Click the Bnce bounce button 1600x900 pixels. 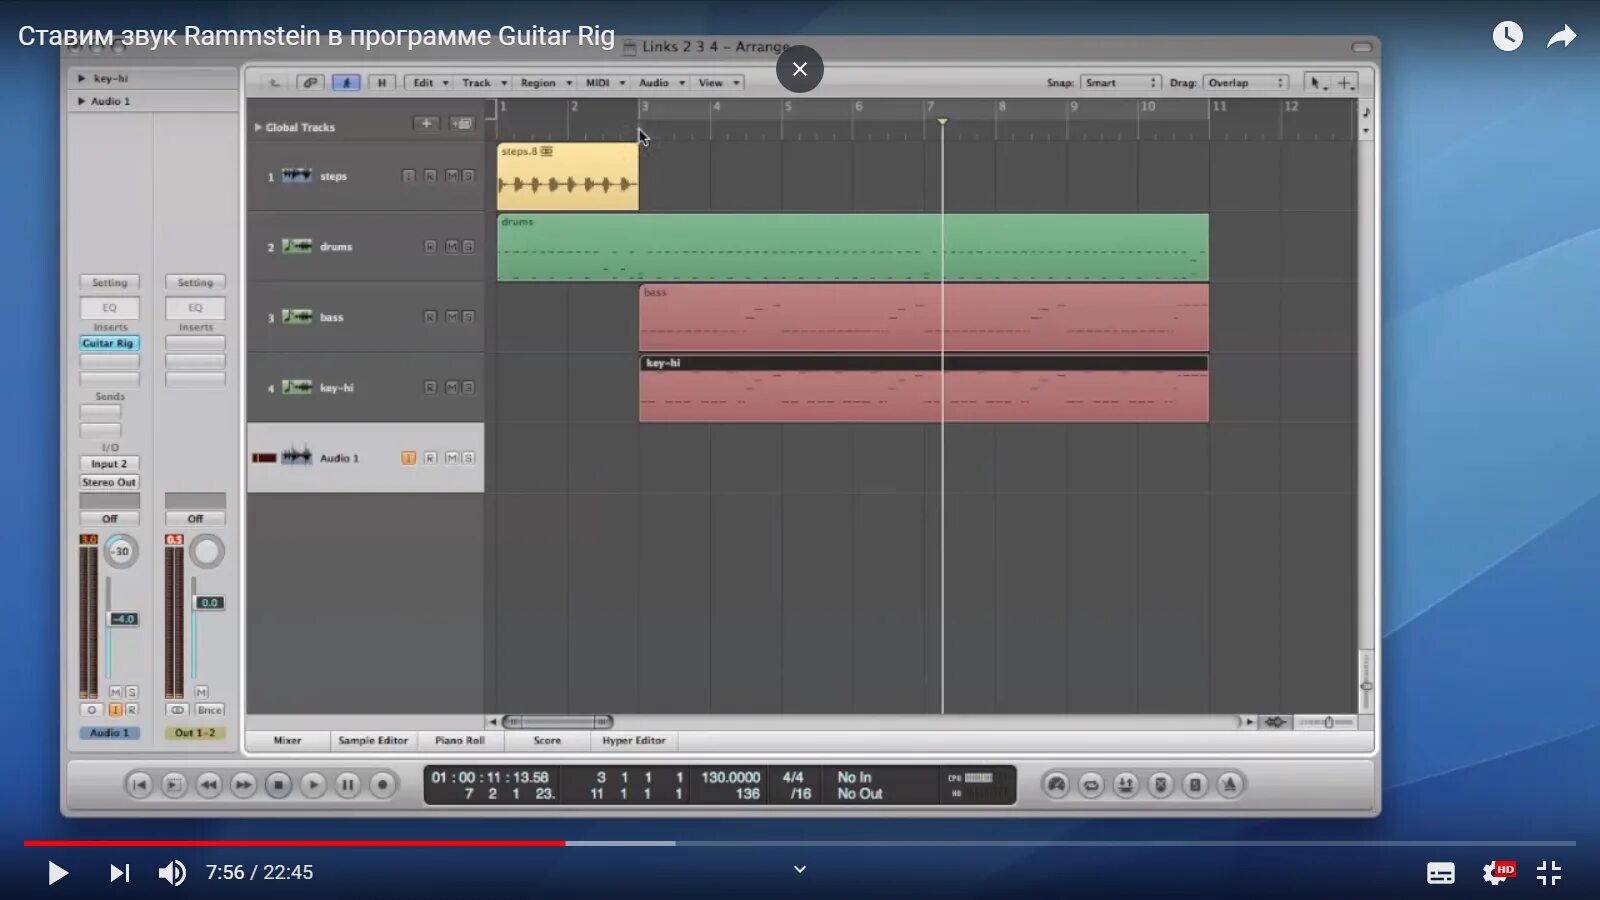pyautogui.click(x=209, y=710)
